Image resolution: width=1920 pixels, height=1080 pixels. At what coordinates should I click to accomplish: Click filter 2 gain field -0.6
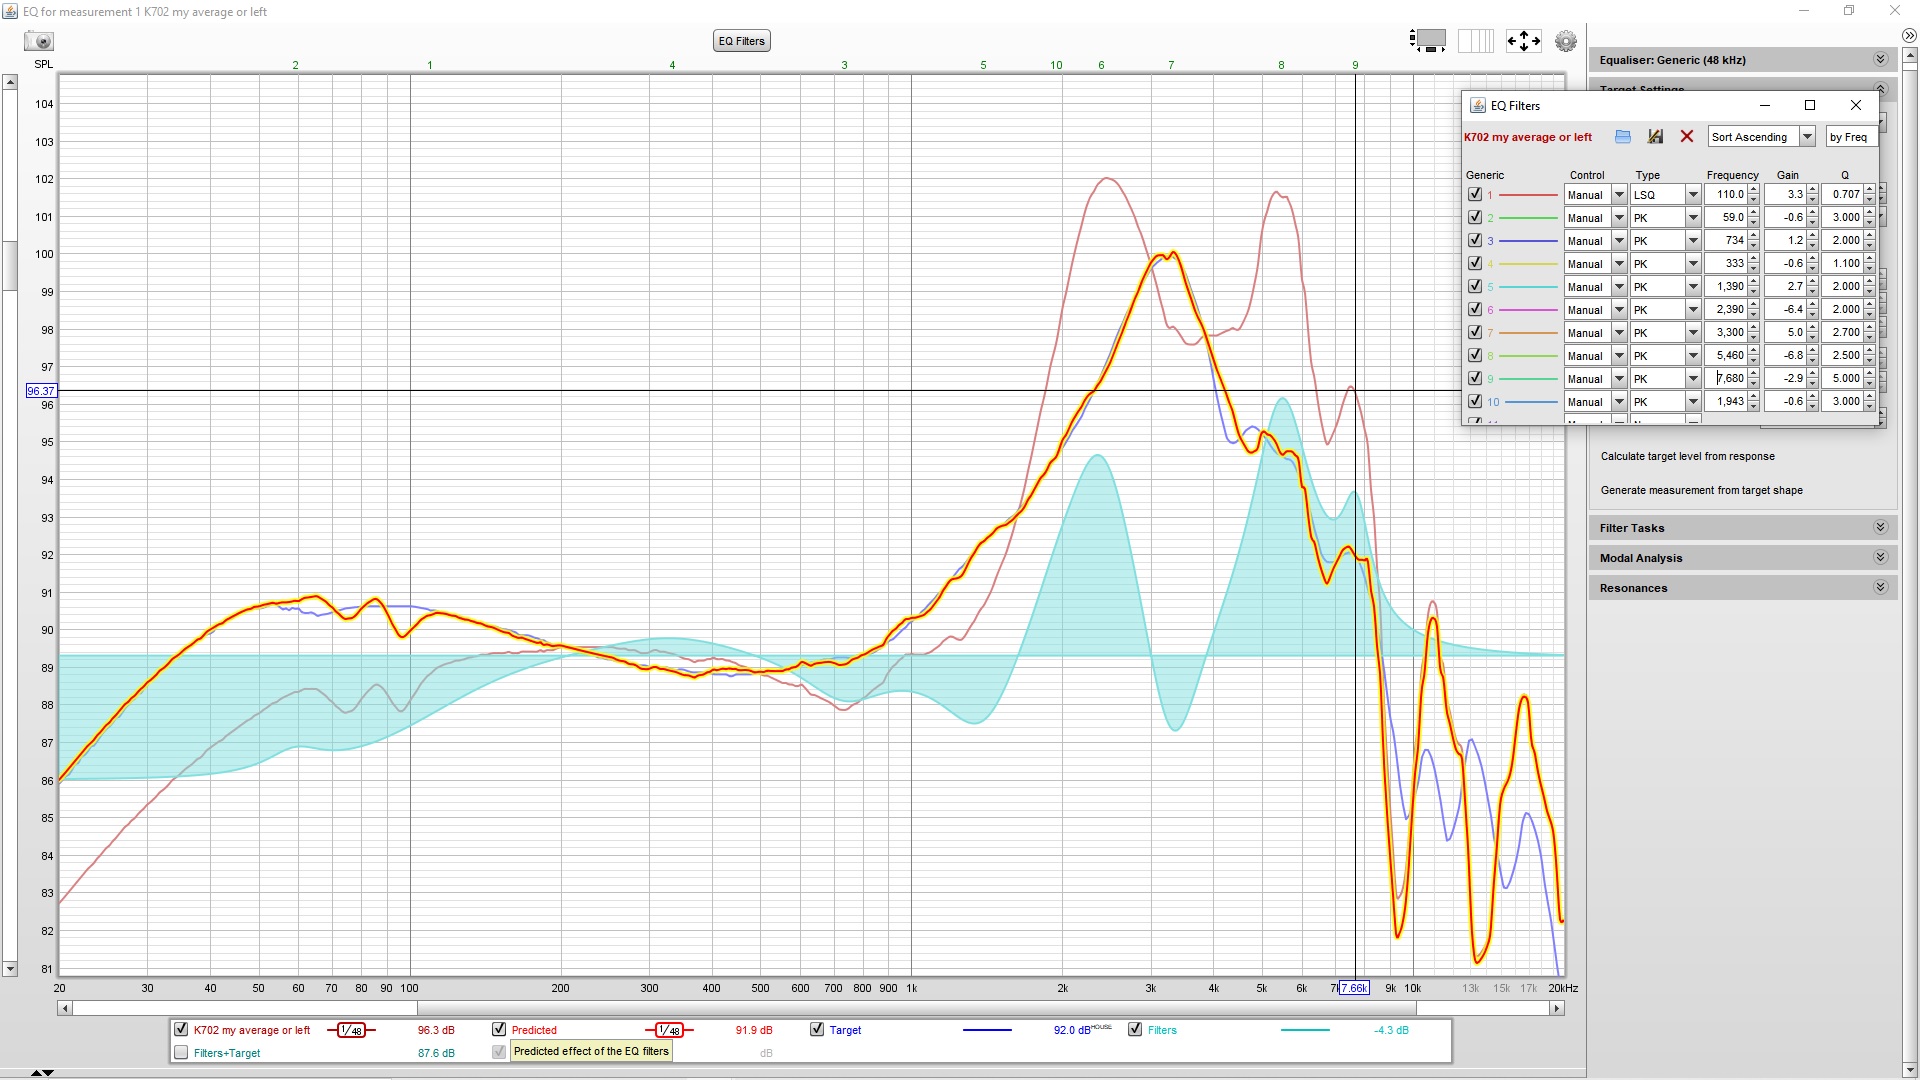(x=1785, y=218)
